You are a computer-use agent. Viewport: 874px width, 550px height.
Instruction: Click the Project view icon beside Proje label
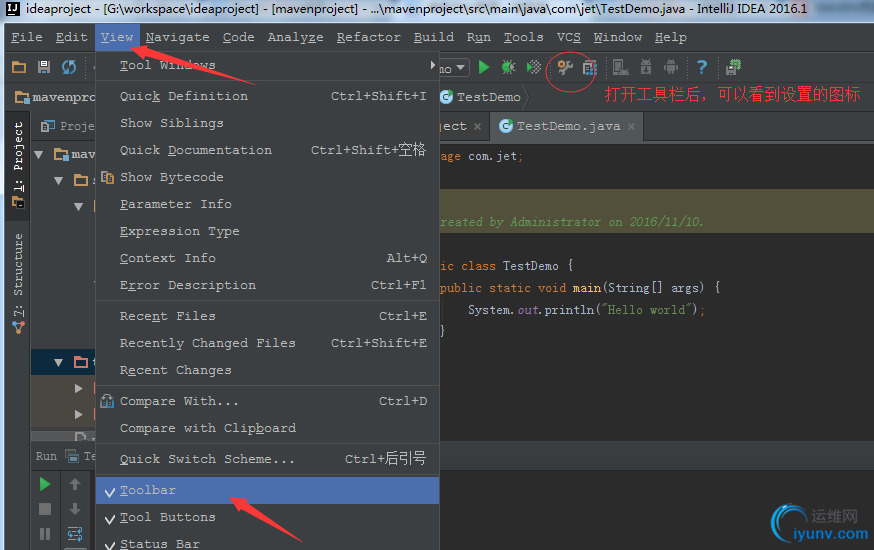click(48, 126)
